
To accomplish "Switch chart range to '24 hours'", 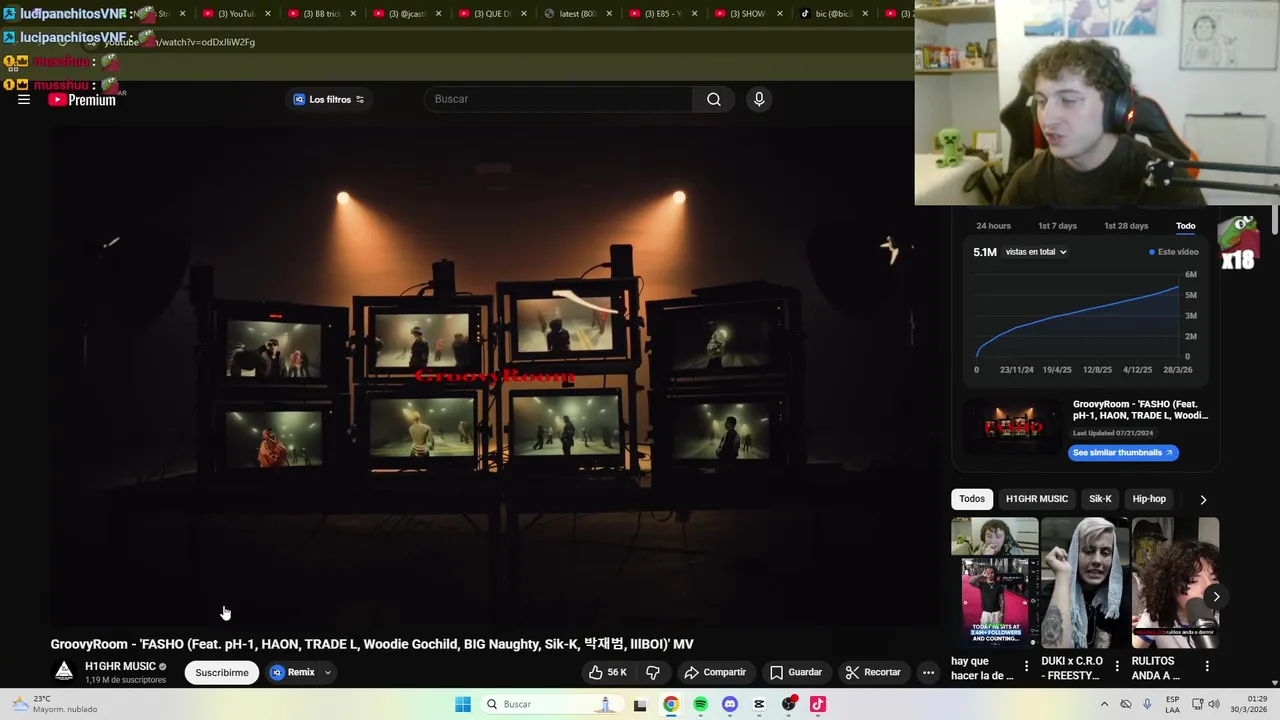I will point(993,226).
